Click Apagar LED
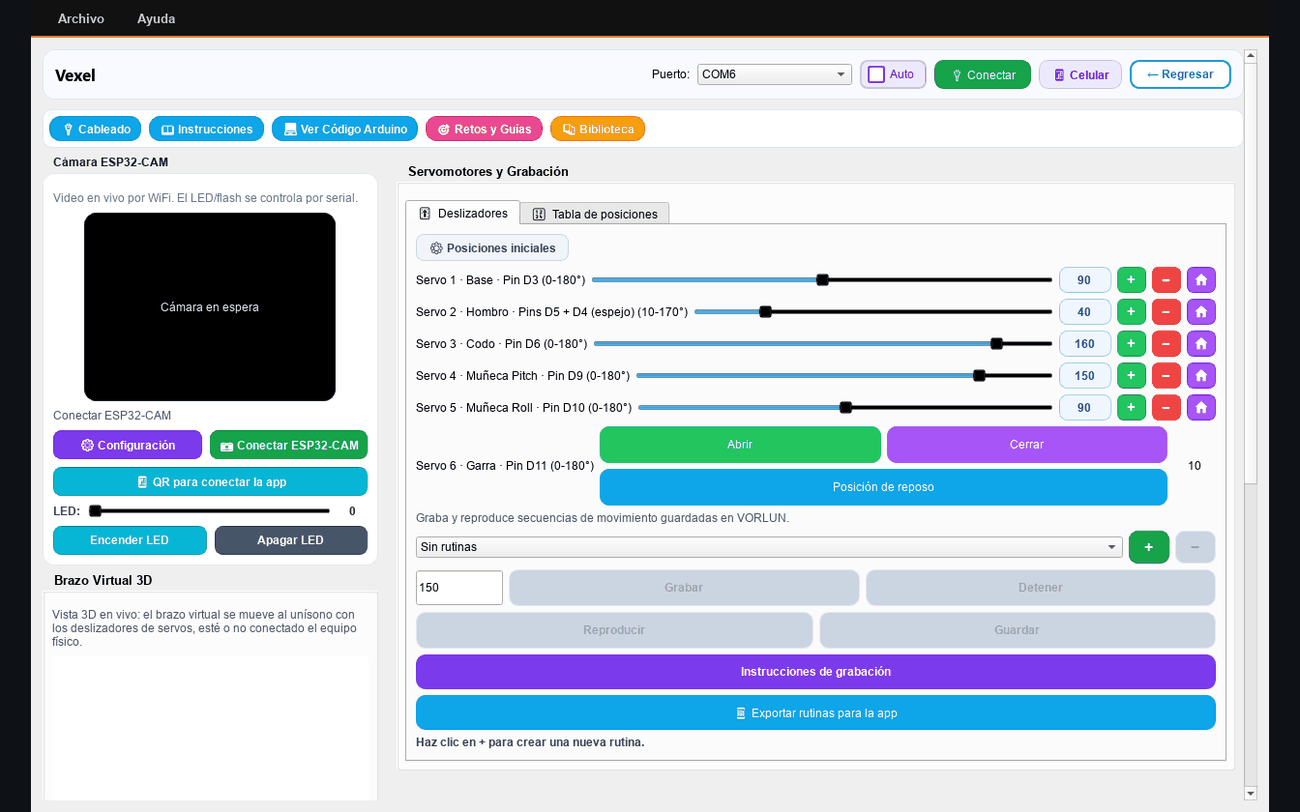The width and height of the screenshot is (1300, 812). [291, 540]
